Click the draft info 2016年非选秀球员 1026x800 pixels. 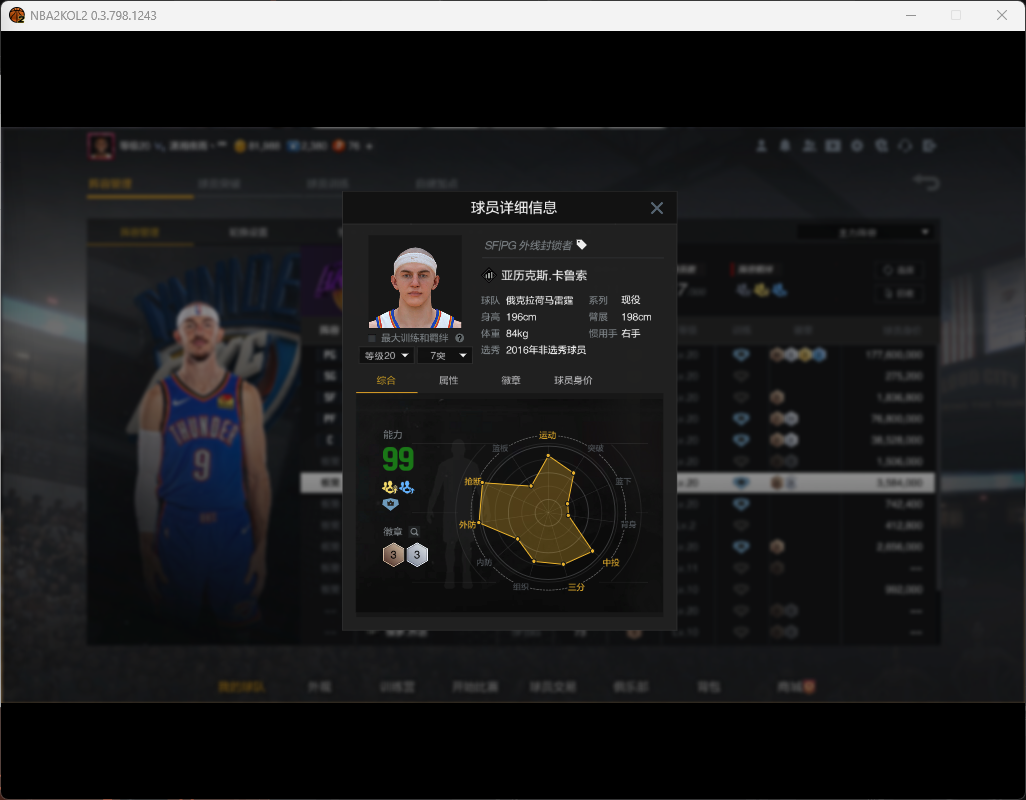pos(546,350)
